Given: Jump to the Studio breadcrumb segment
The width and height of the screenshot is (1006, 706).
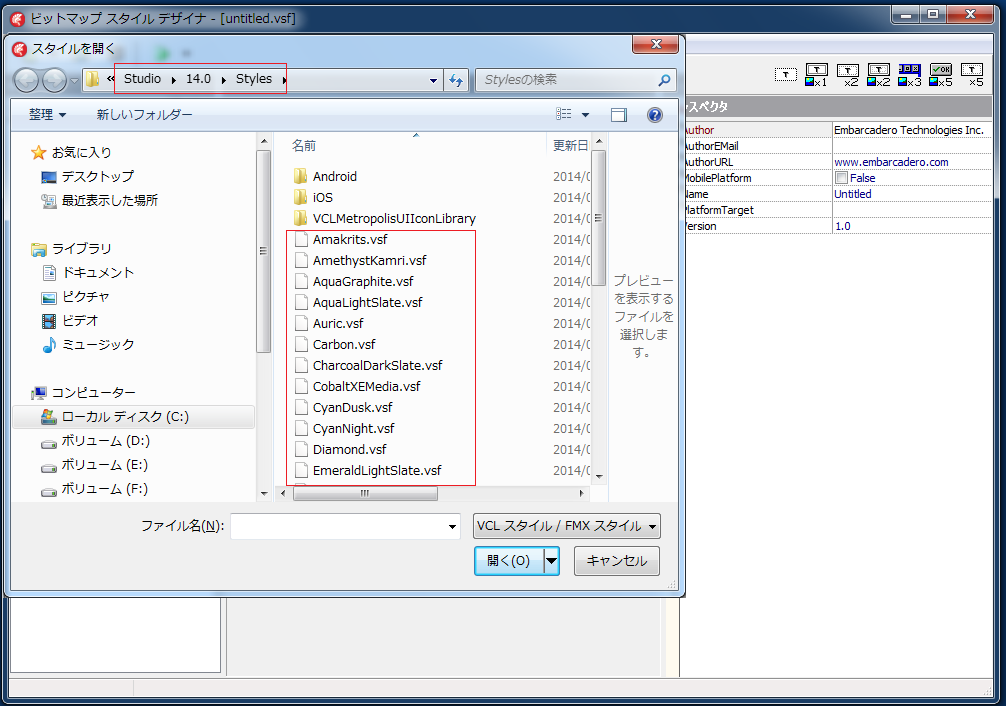Looking at the screenshot, I should (x=142, y=79).
